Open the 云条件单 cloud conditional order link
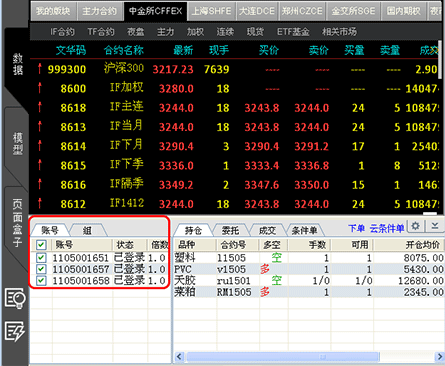This screenshot has height=366, width=445. pos(387,228)
